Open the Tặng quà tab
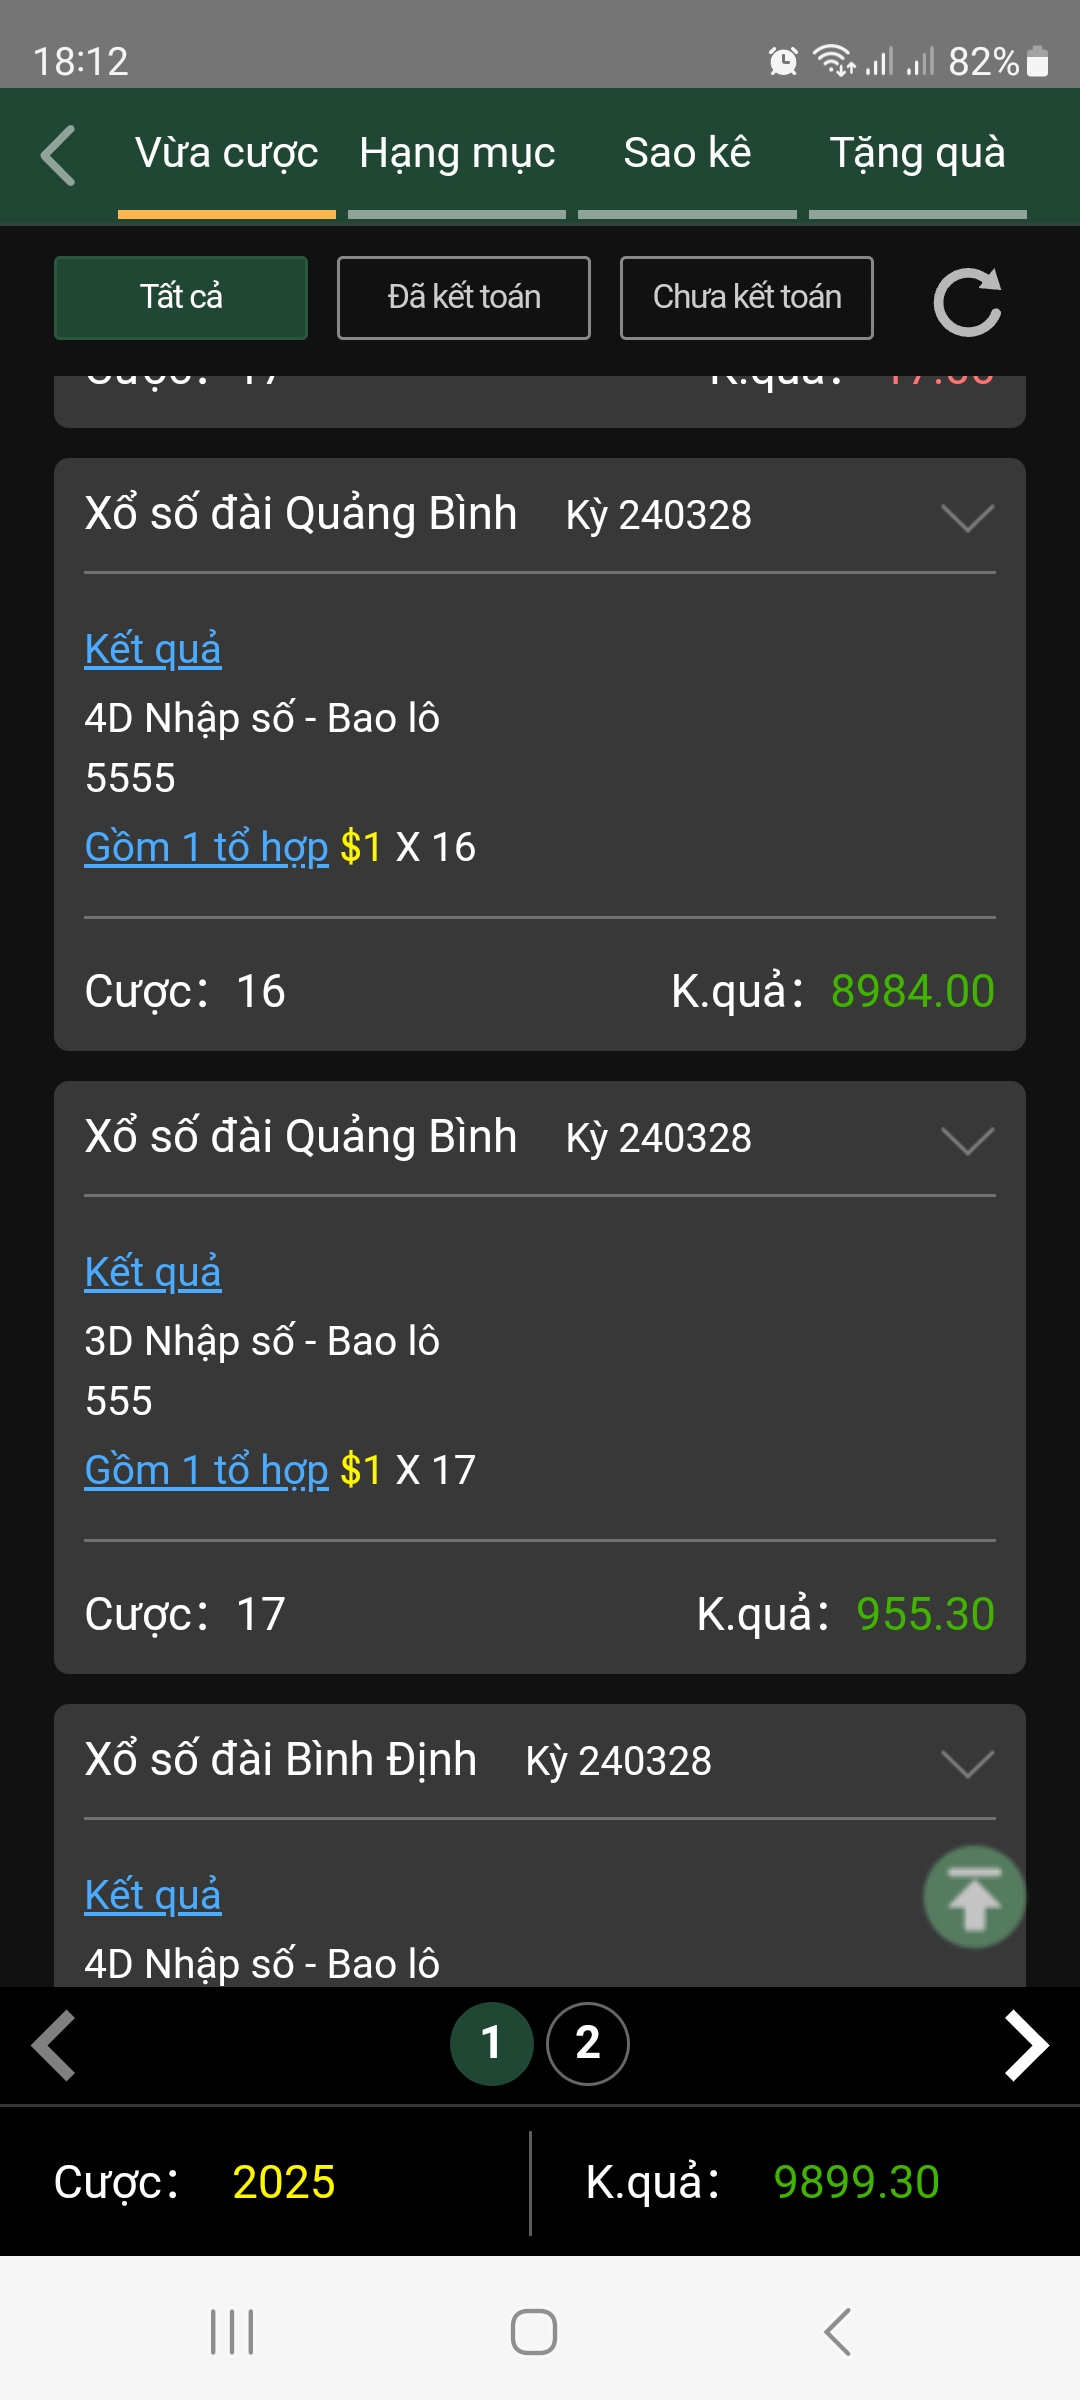Viewport: 1080px width, 2400px height. (918, 155)
